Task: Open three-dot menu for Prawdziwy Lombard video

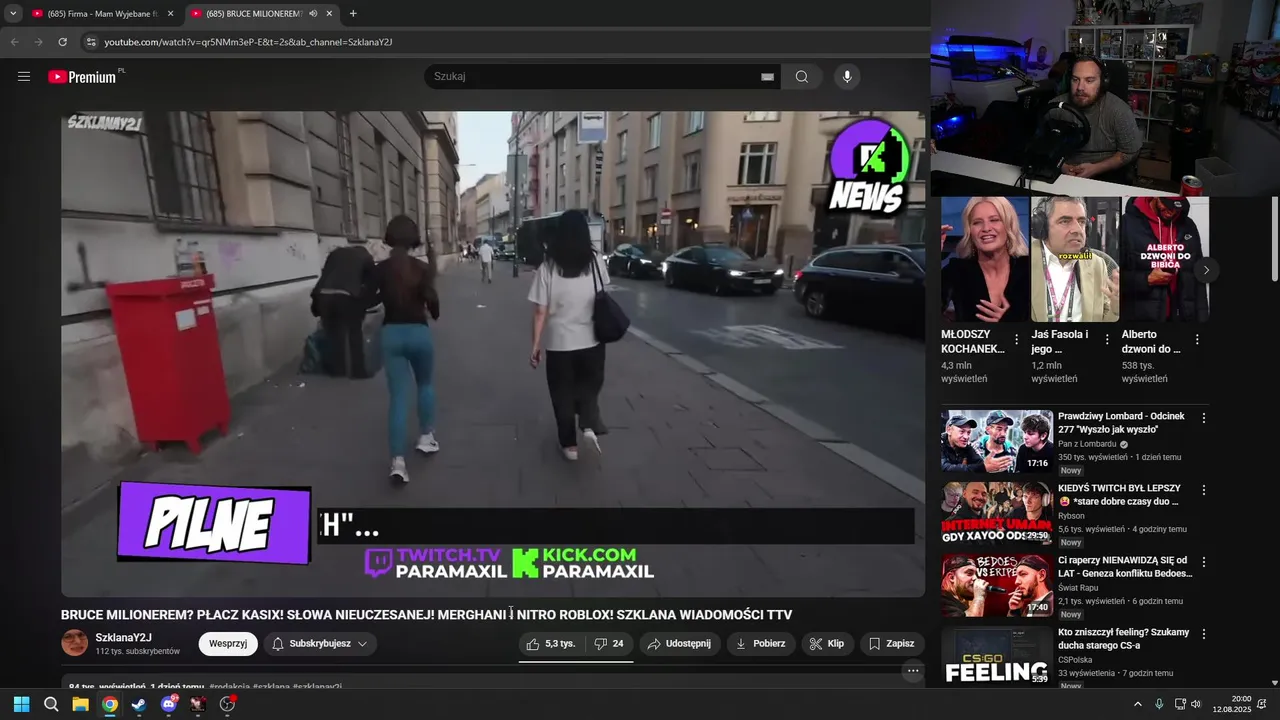Action: pyautogui.click(x=1204, y=418)
